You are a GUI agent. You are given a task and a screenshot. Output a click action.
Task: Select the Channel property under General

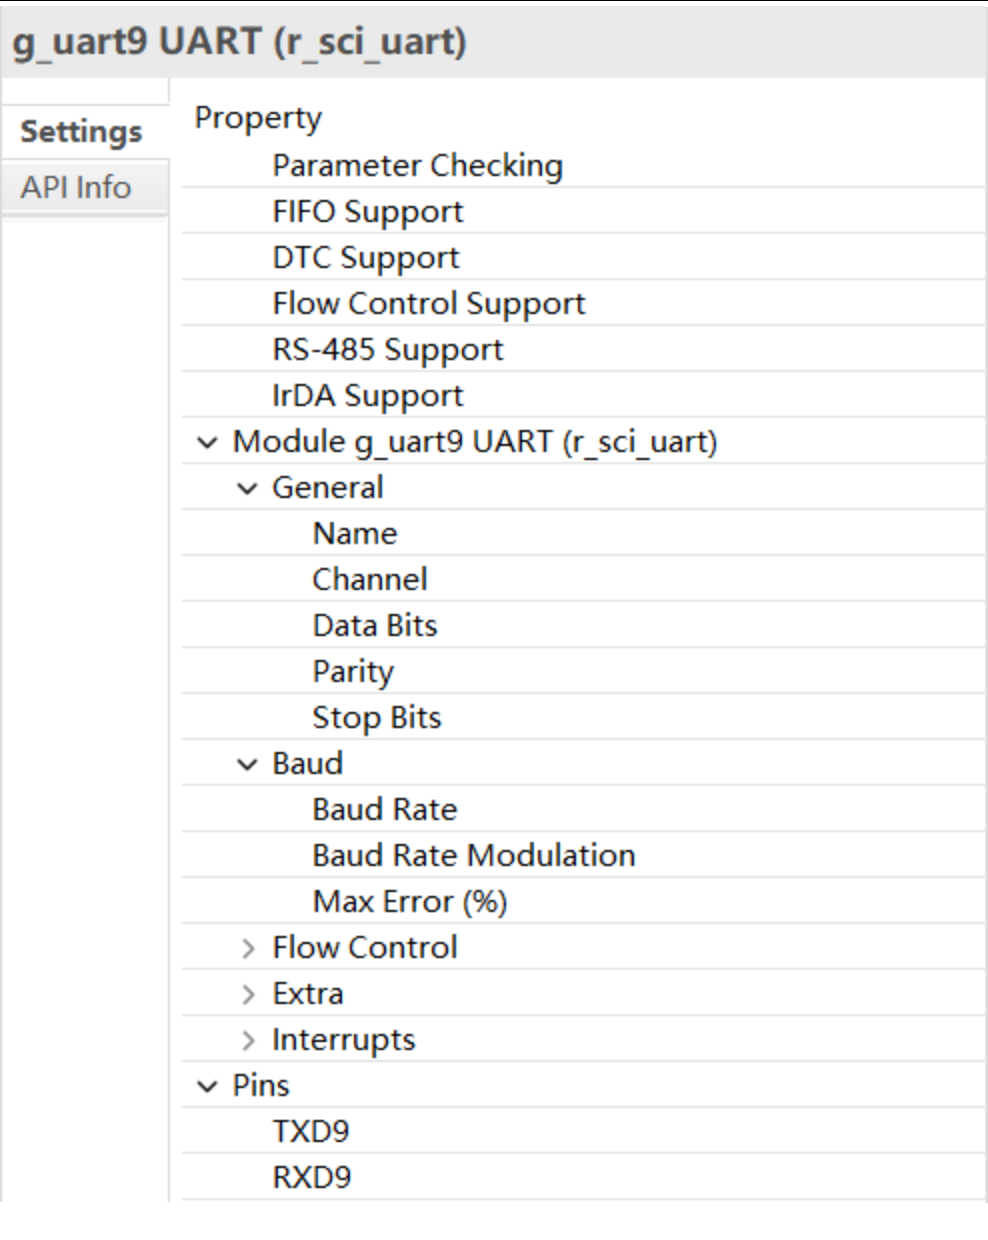[x=583, y=579]
